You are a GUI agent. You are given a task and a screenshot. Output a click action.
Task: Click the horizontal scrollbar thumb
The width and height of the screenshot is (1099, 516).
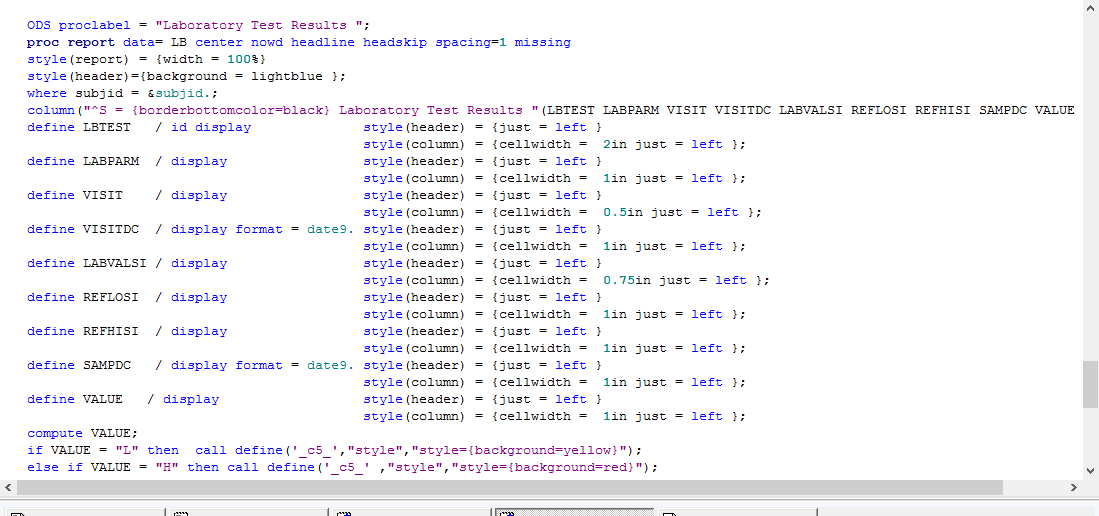[510, 487]
